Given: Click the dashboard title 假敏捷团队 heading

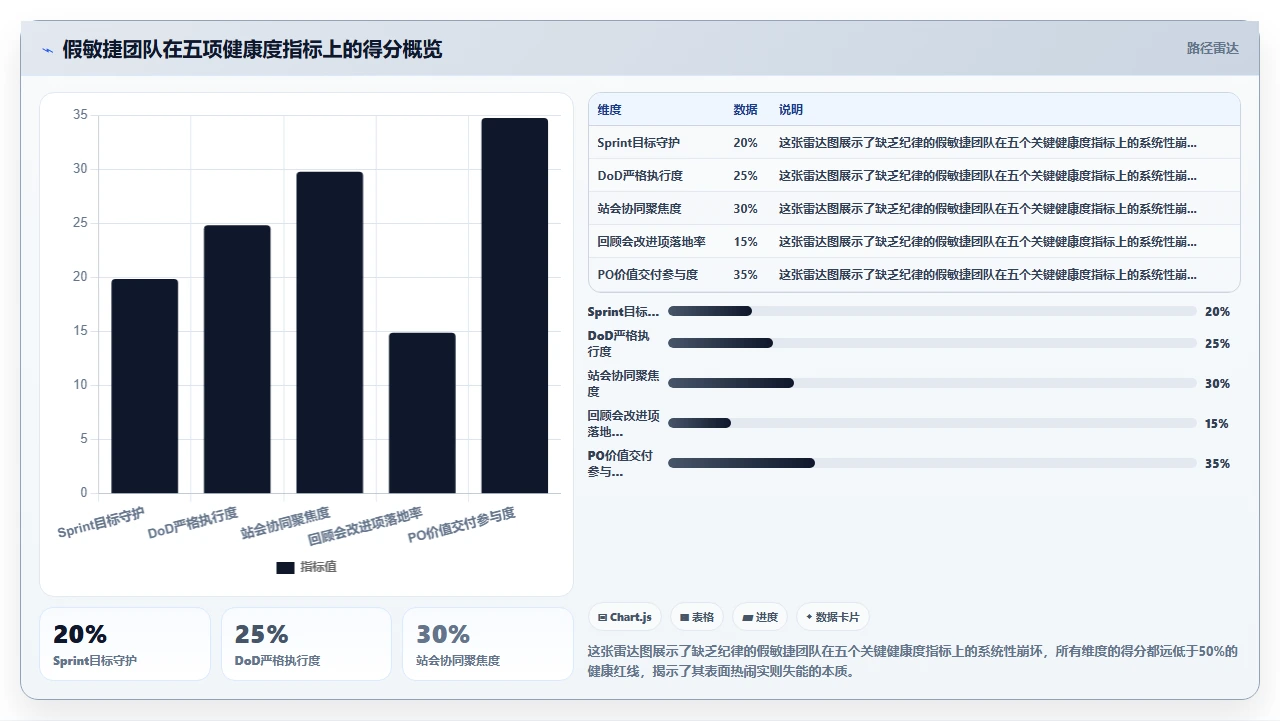Looking at the screenshot, I should pyautogui.click(x=252, y=49).
